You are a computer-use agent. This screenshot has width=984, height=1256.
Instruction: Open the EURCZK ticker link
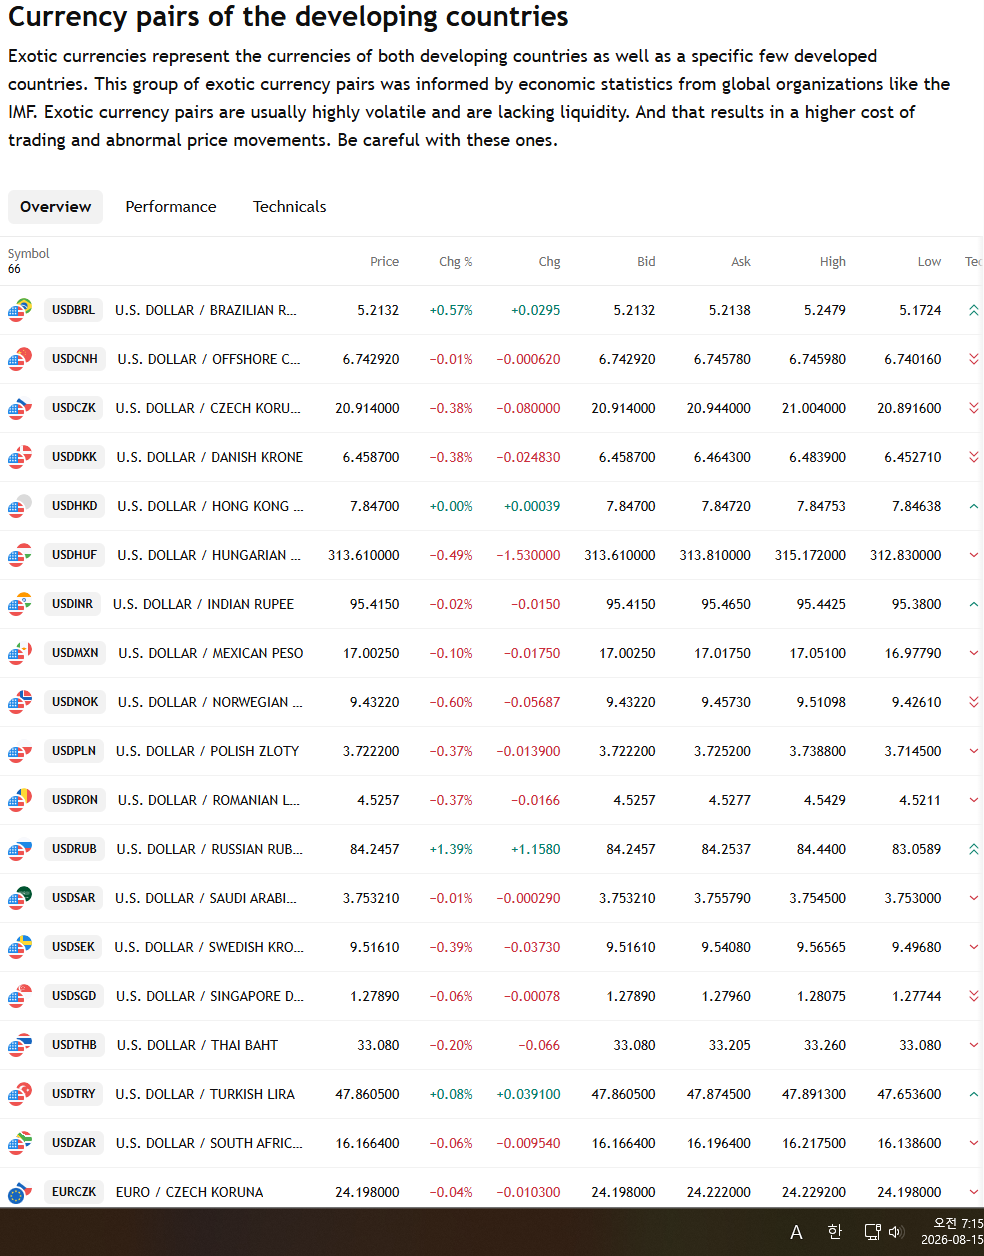pos(74,1192)
